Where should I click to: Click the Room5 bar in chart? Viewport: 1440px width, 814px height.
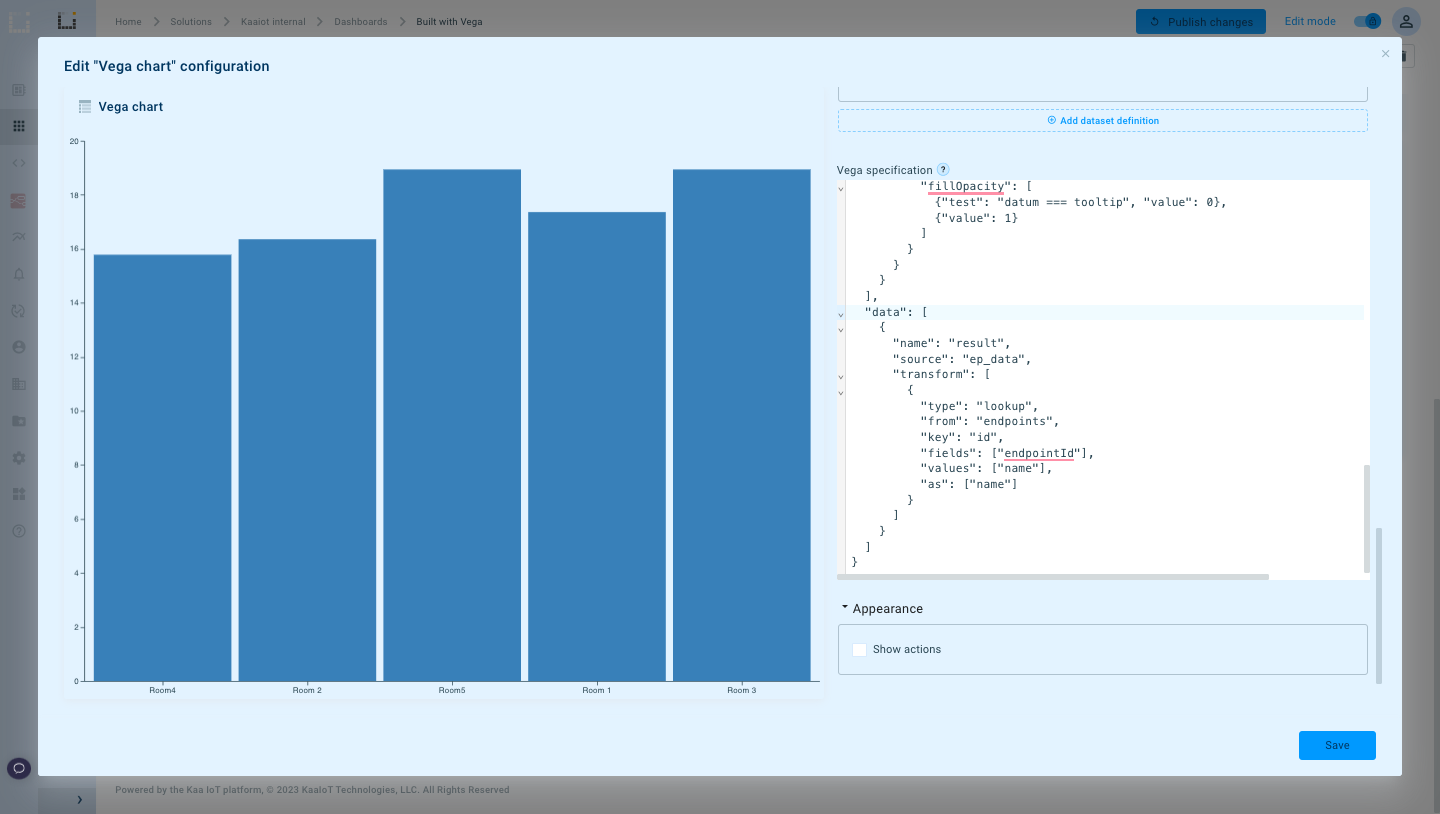[x=452, y=426]
